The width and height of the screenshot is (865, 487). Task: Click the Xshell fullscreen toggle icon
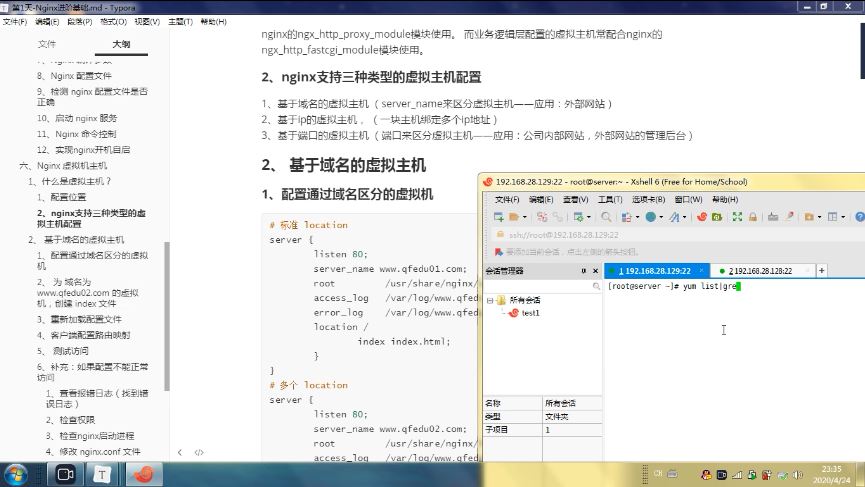pyautogui.click(x=737, y=217)
